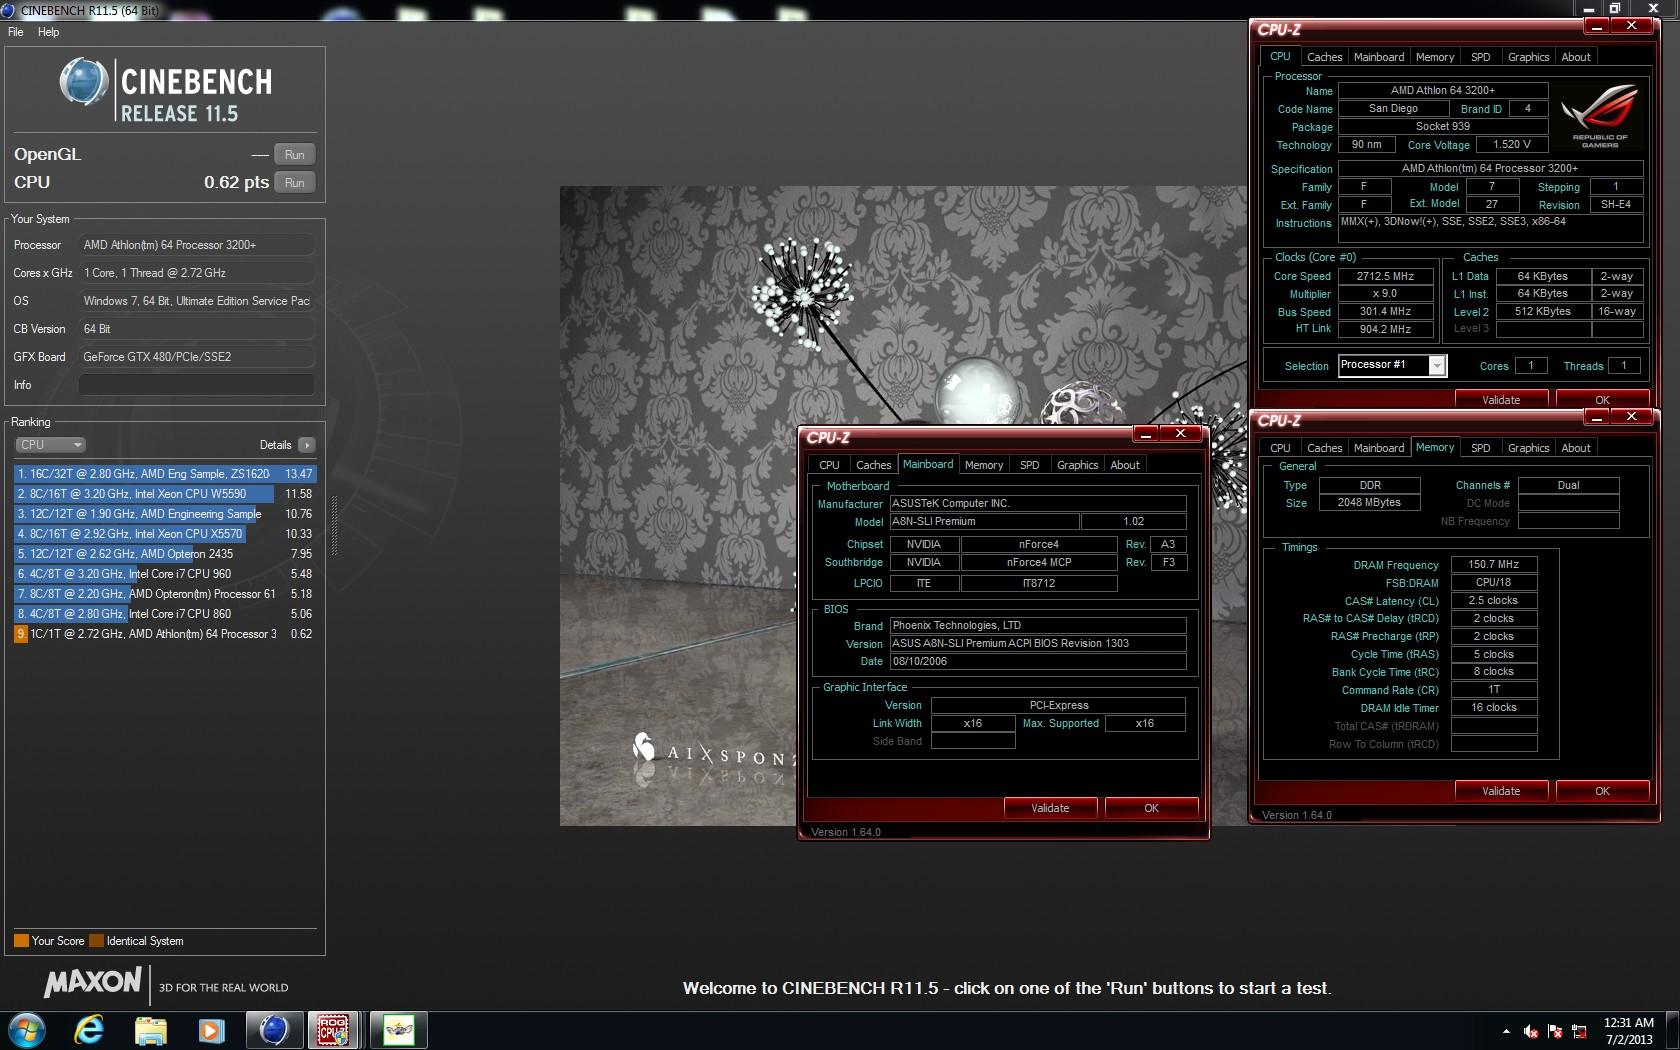The width and height of the screenshot is (1680, 1050).
Task: Click the Info input field
Action: [196, 385]
